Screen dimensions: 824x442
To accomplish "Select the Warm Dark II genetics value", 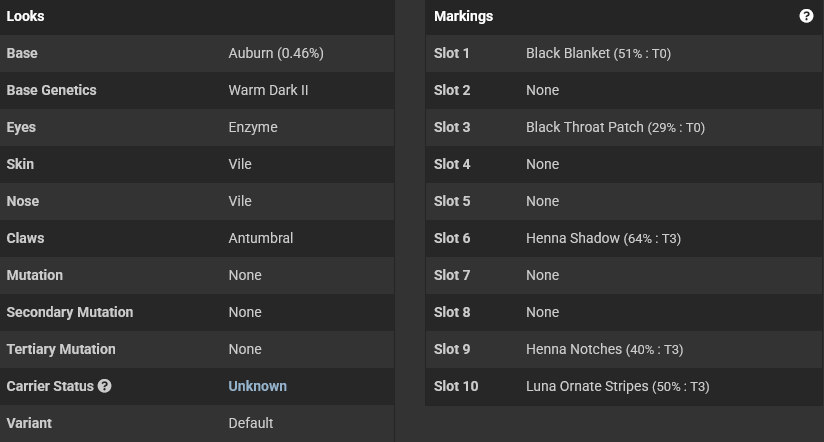I will (268, 90).
